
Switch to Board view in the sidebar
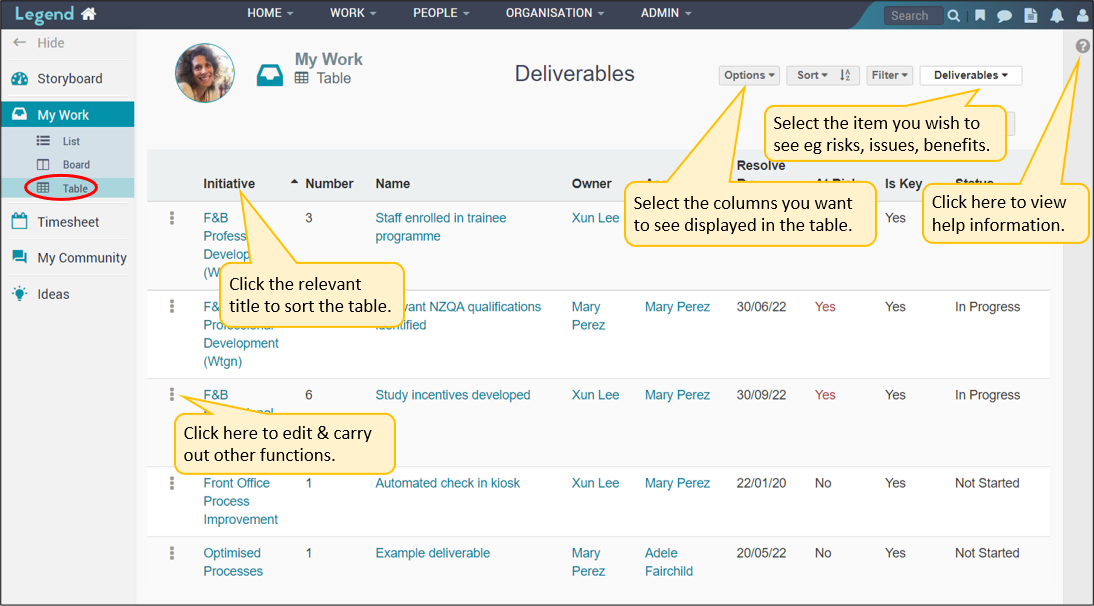75,165
